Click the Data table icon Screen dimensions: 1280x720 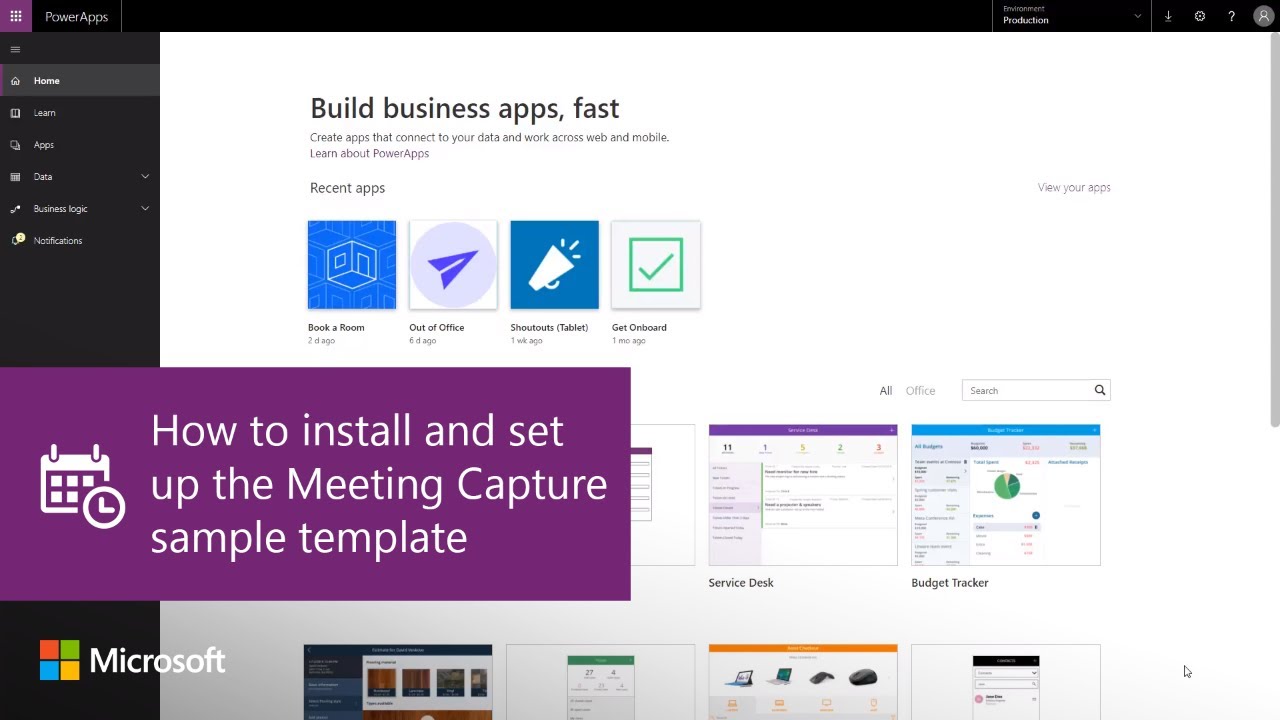15,177
